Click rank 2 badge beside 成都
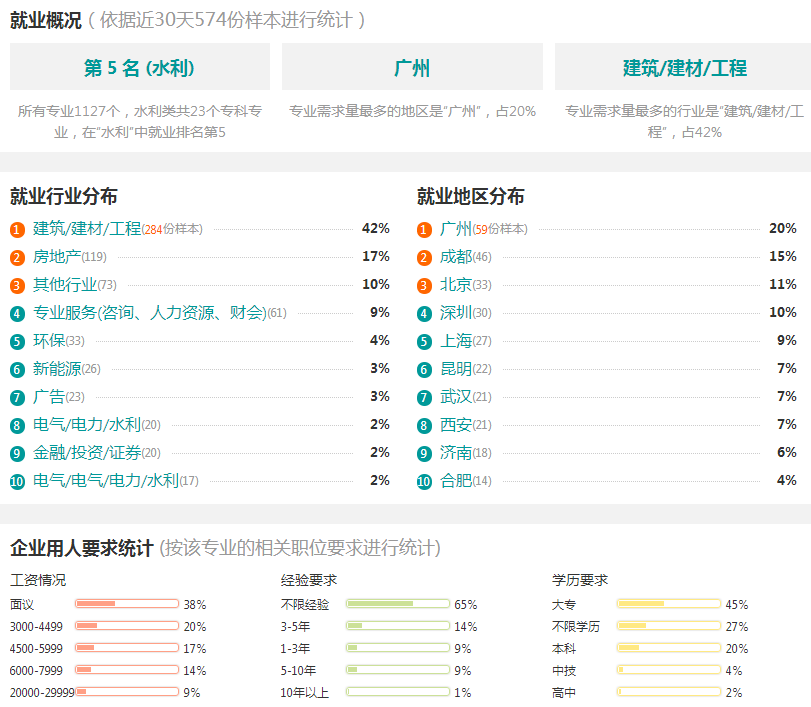 coord(424,258)
